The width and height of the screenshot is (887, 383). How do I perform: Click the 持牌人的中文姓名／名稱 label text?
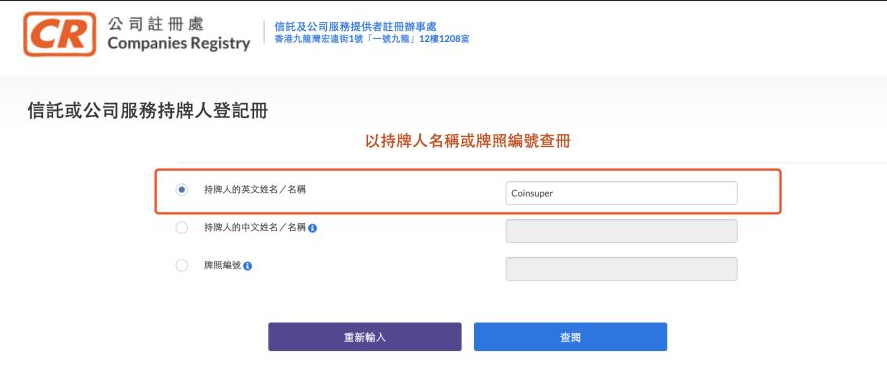coord(255,228)
